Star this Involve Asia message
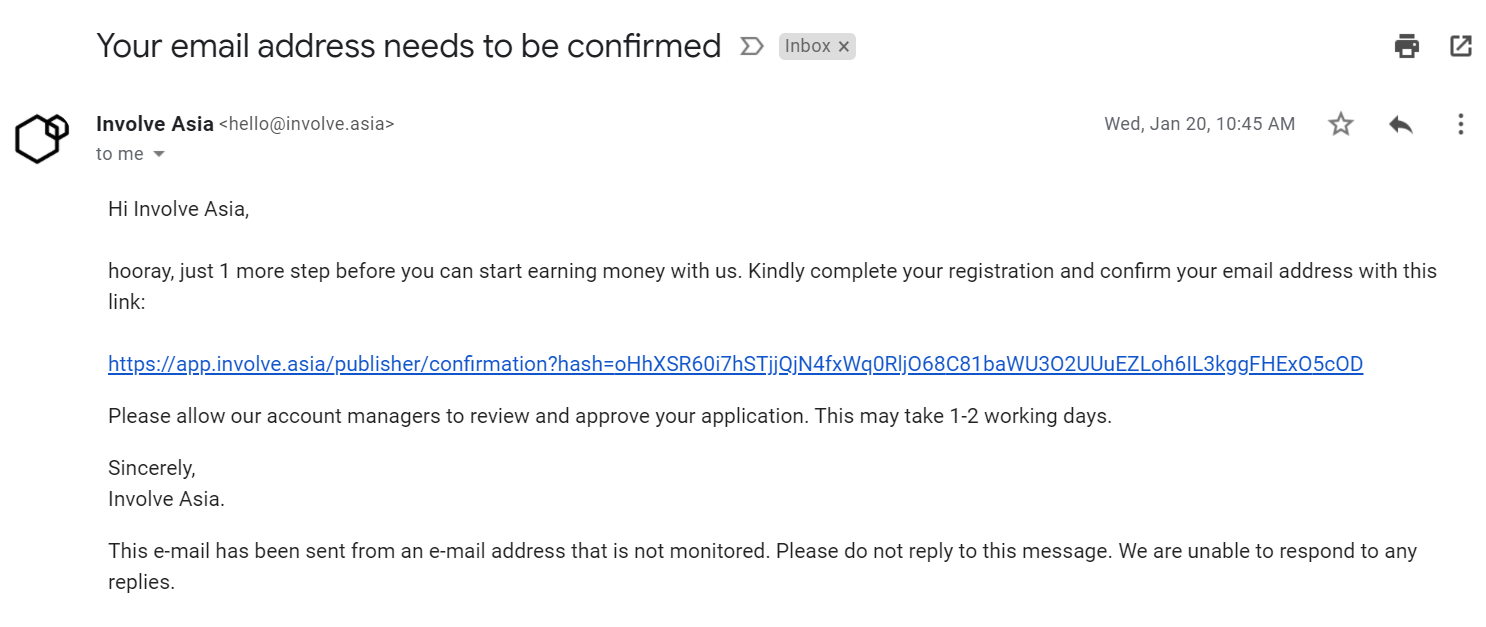Viewport: 1486px width, 627px height. pos(1341,124)
